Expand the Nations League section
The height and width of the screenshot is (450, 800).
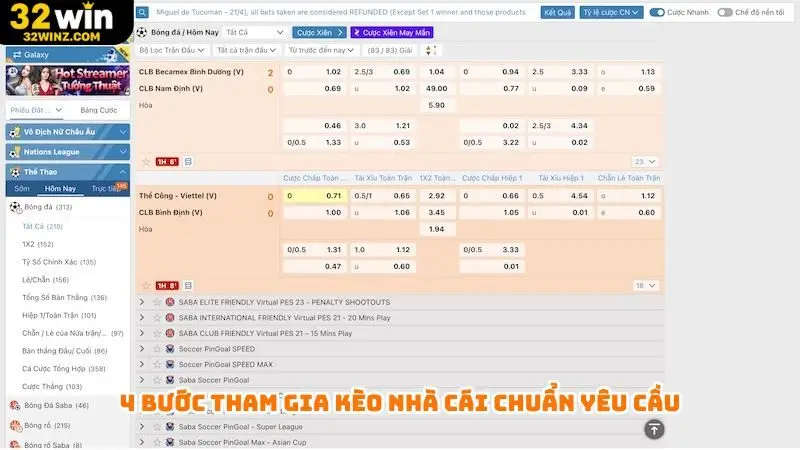67,152
